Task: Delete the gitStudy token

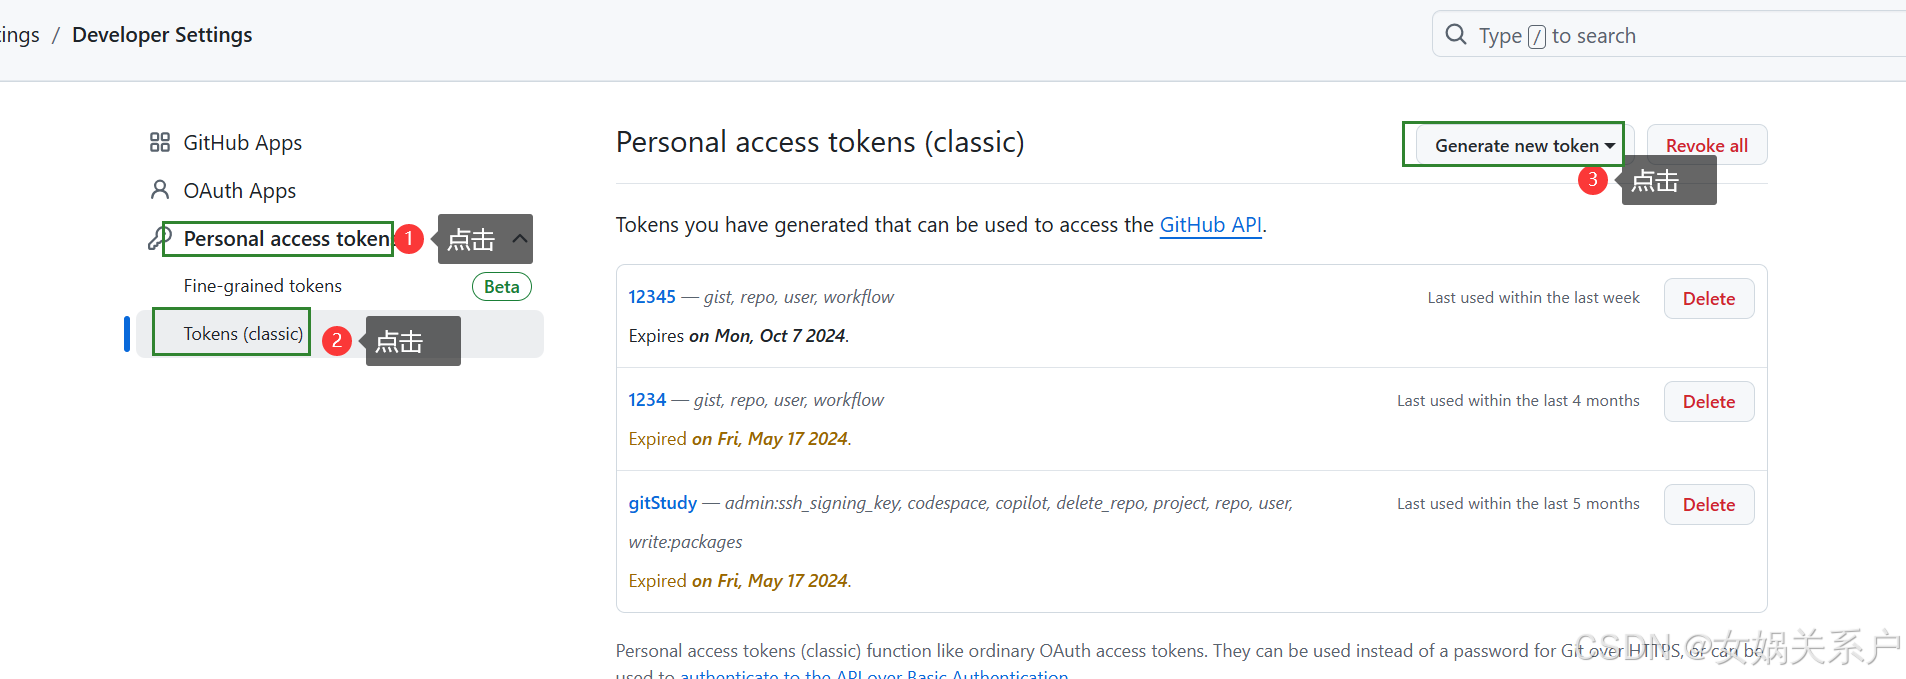Action: point(1708,504)
